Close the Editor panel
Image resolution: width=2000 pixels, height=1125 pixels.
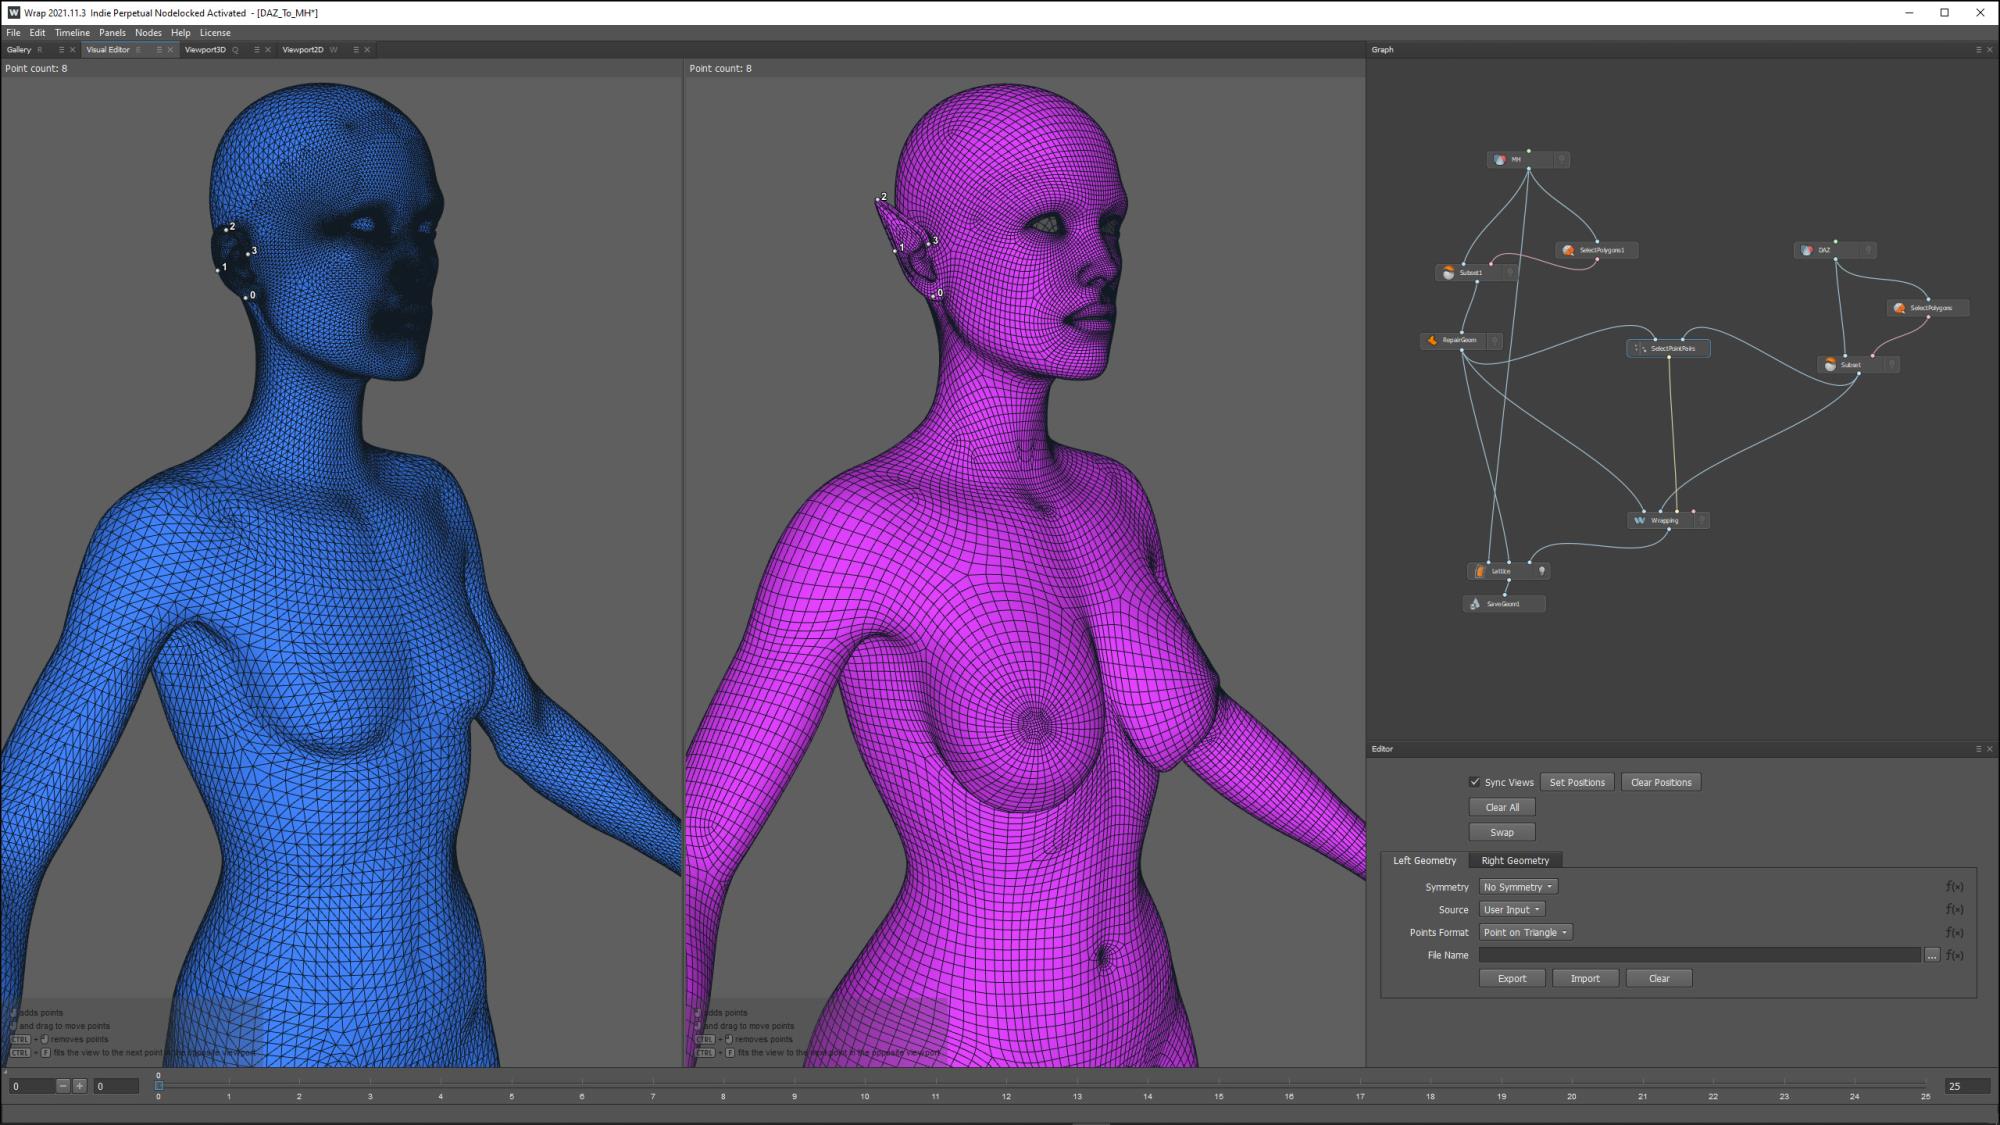[x=1989, y=749]
